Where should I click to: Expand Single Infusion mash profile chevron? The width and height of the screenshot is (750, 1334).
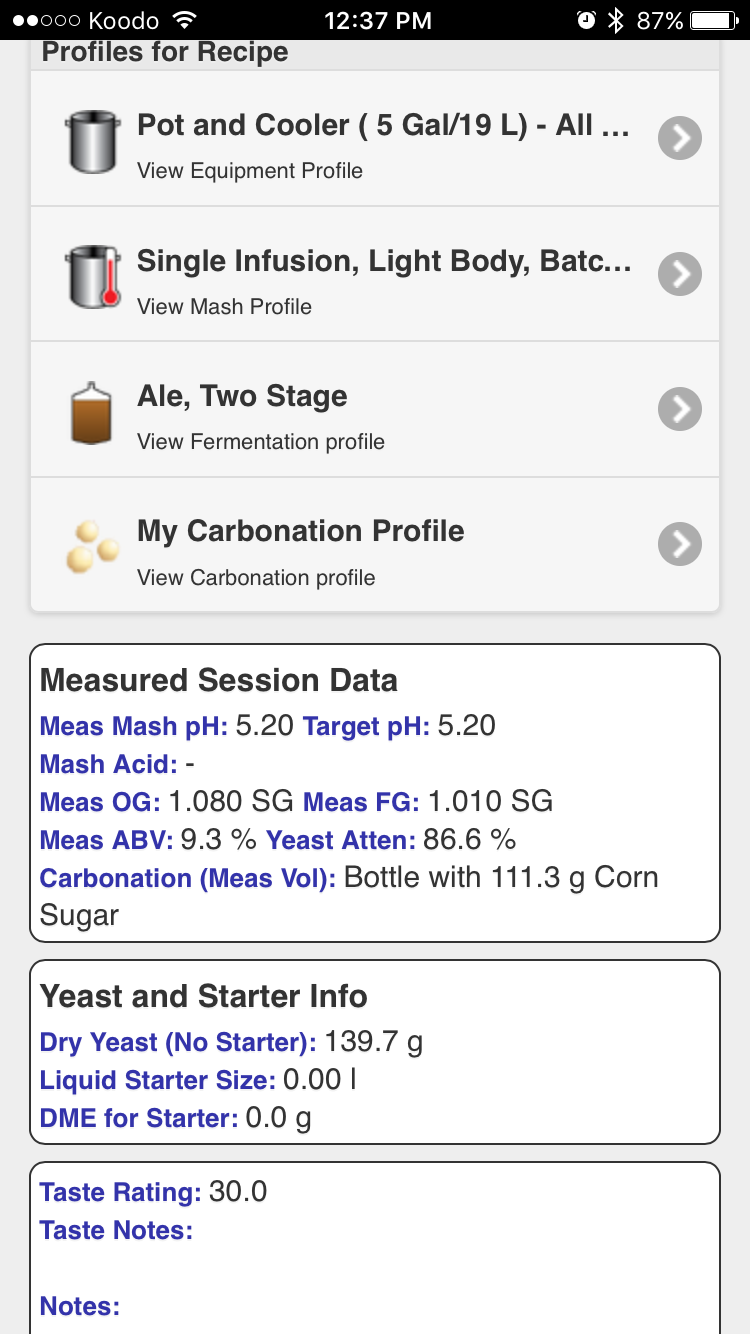(x=680, y=274)
